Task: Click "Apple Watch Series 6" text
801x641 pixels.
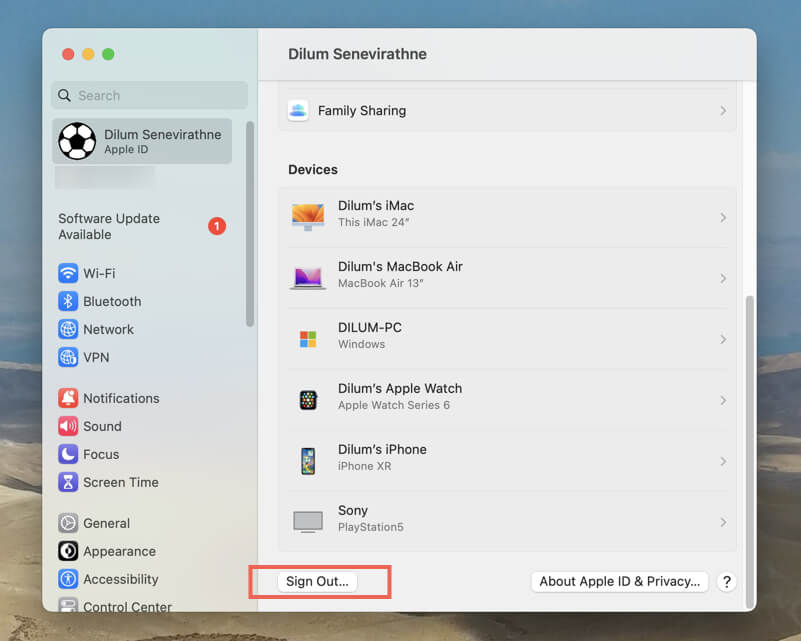Action: tap(394, 405)
